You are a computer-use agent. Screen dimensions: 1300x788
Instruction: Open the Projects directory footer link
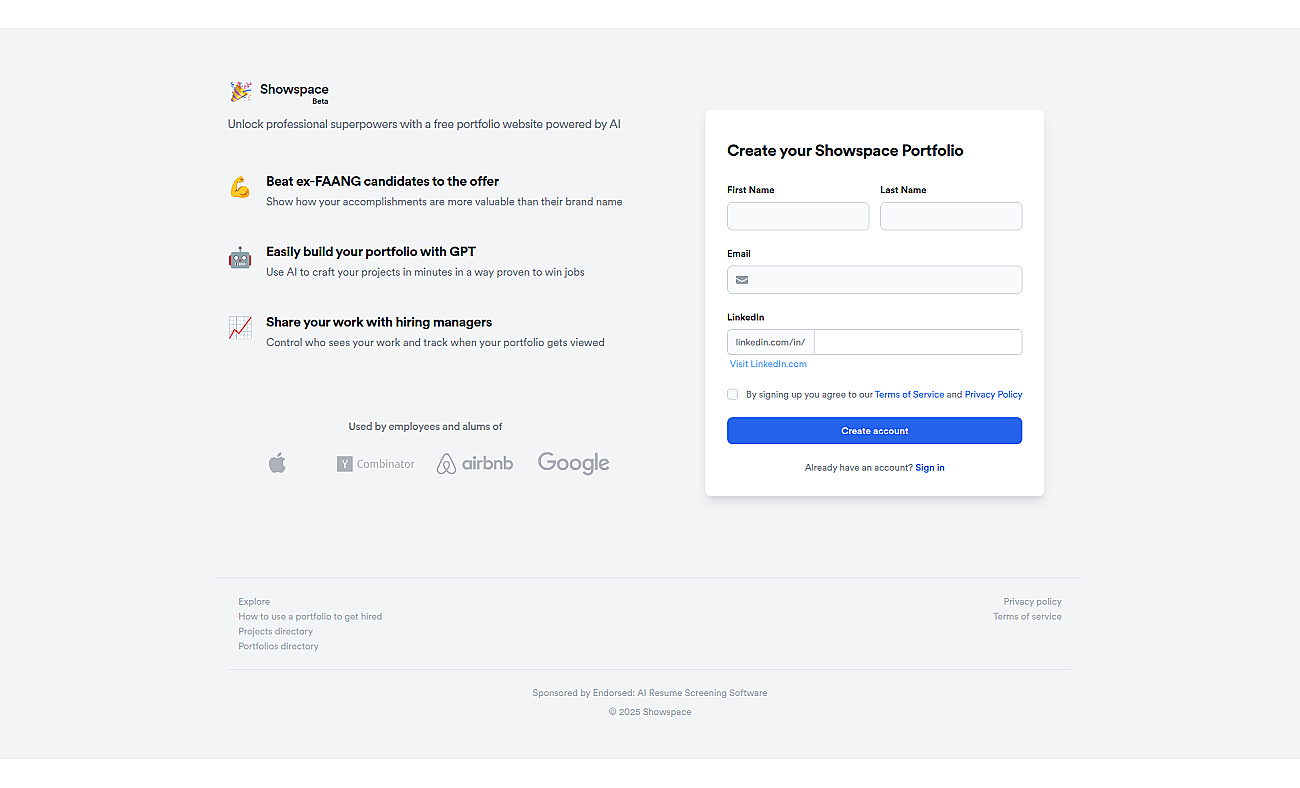pyautogui.click(x=275, y=632)
